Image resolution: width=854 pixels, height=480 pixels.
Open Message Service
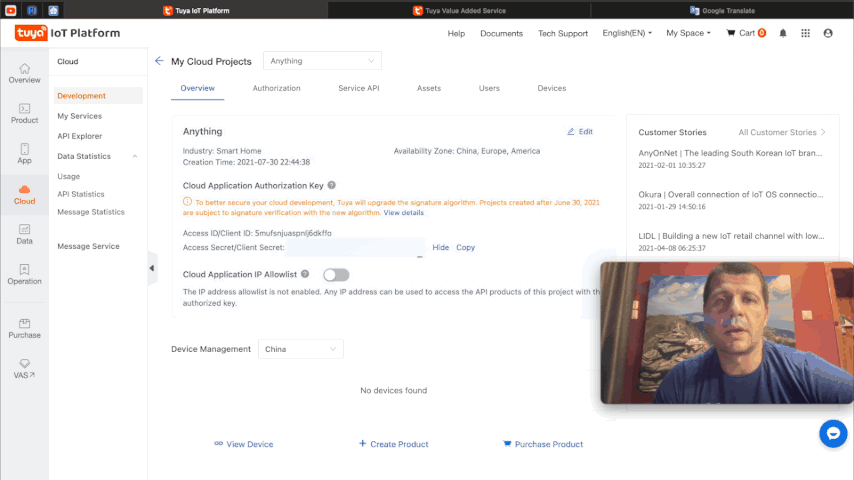88,246
